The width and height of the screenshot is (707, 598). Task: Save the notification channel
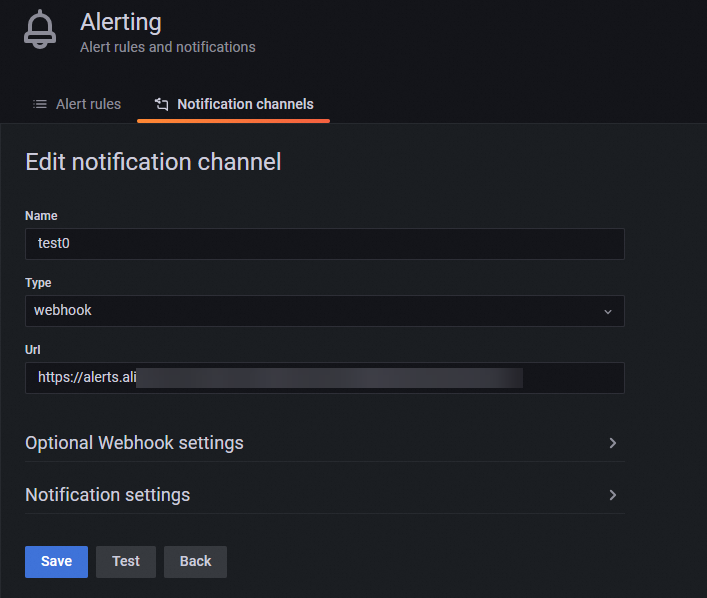click(56, 561)
